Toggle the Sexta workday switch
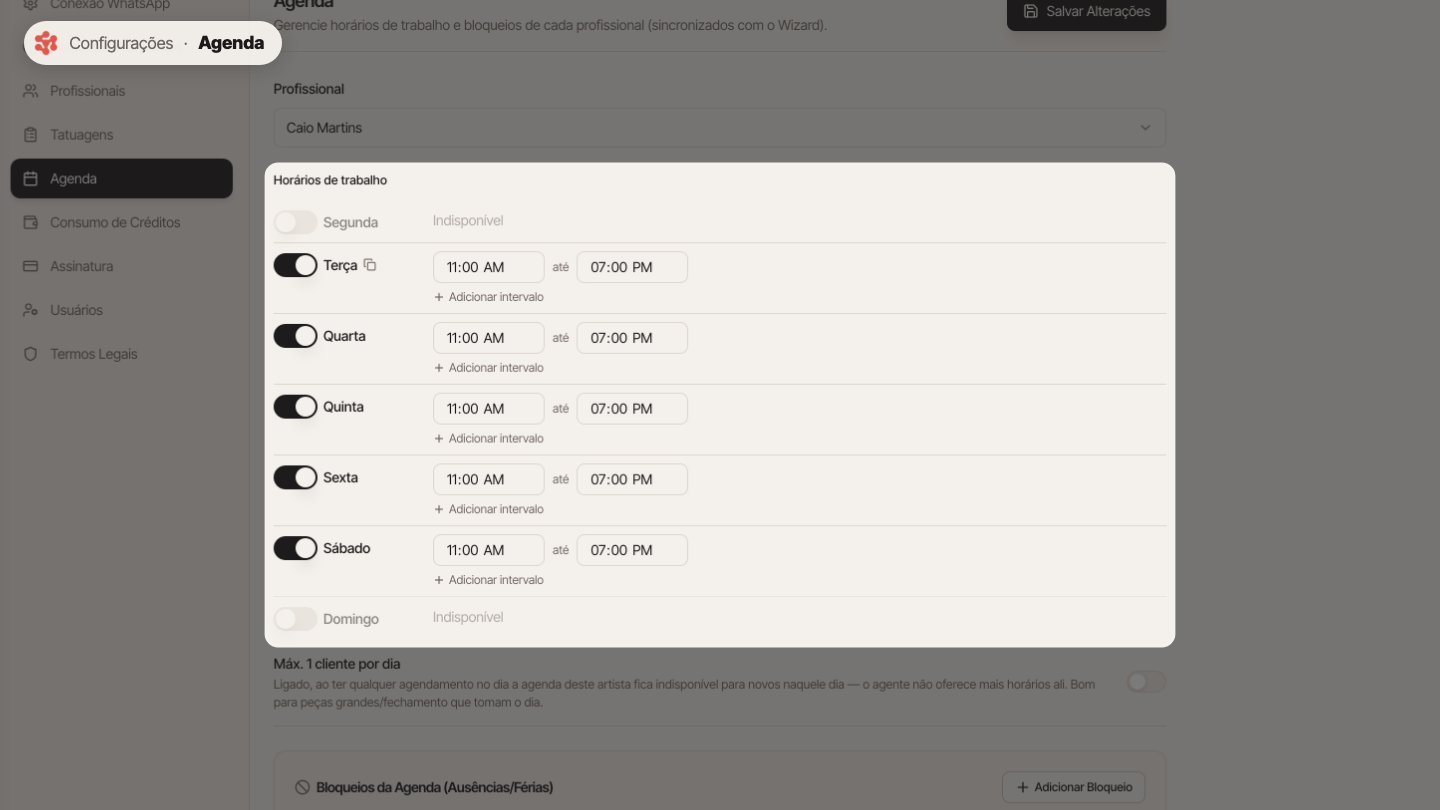This screenshot has height=810, width=1440. (295, 478)
